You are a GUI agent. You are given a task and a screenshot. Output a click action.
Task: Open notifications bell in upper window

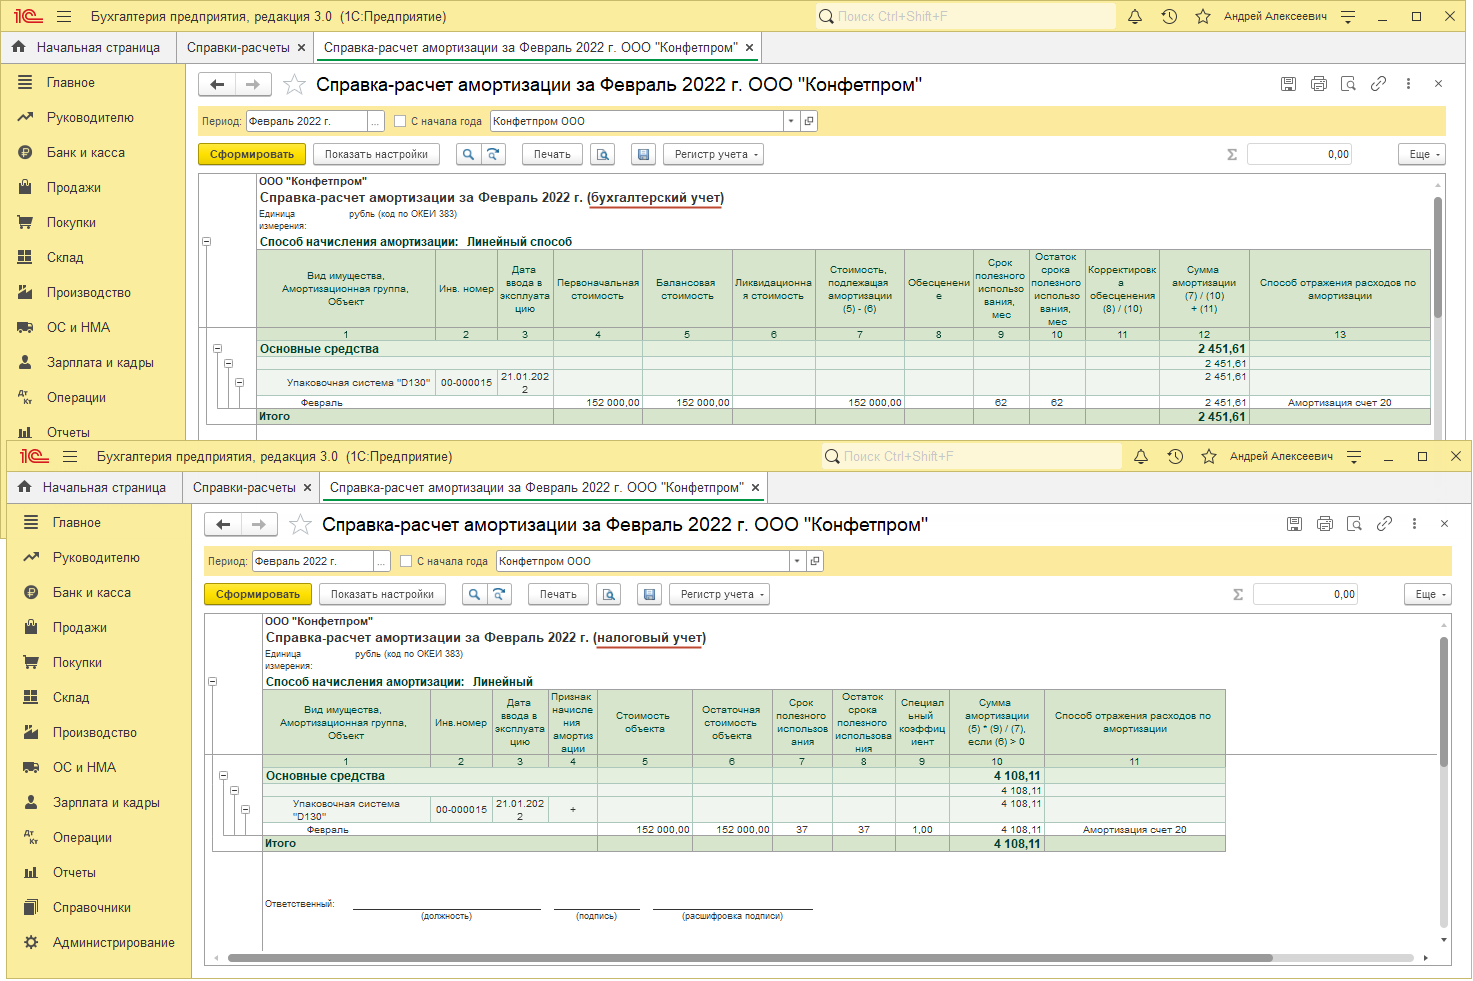point(1135,16)
